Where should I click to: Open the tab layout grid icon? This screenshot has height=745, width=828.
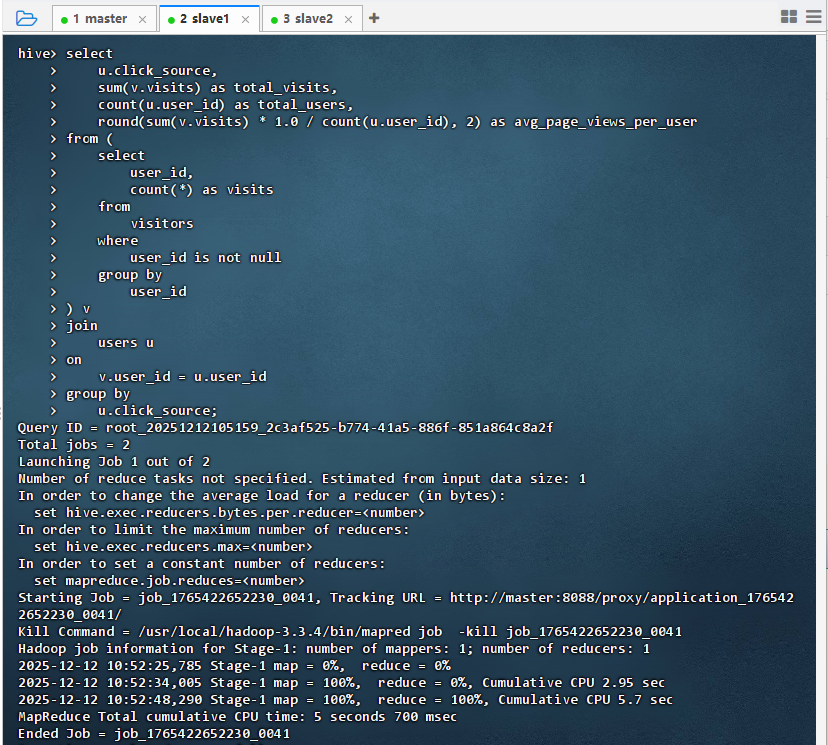tap(788, 17)
